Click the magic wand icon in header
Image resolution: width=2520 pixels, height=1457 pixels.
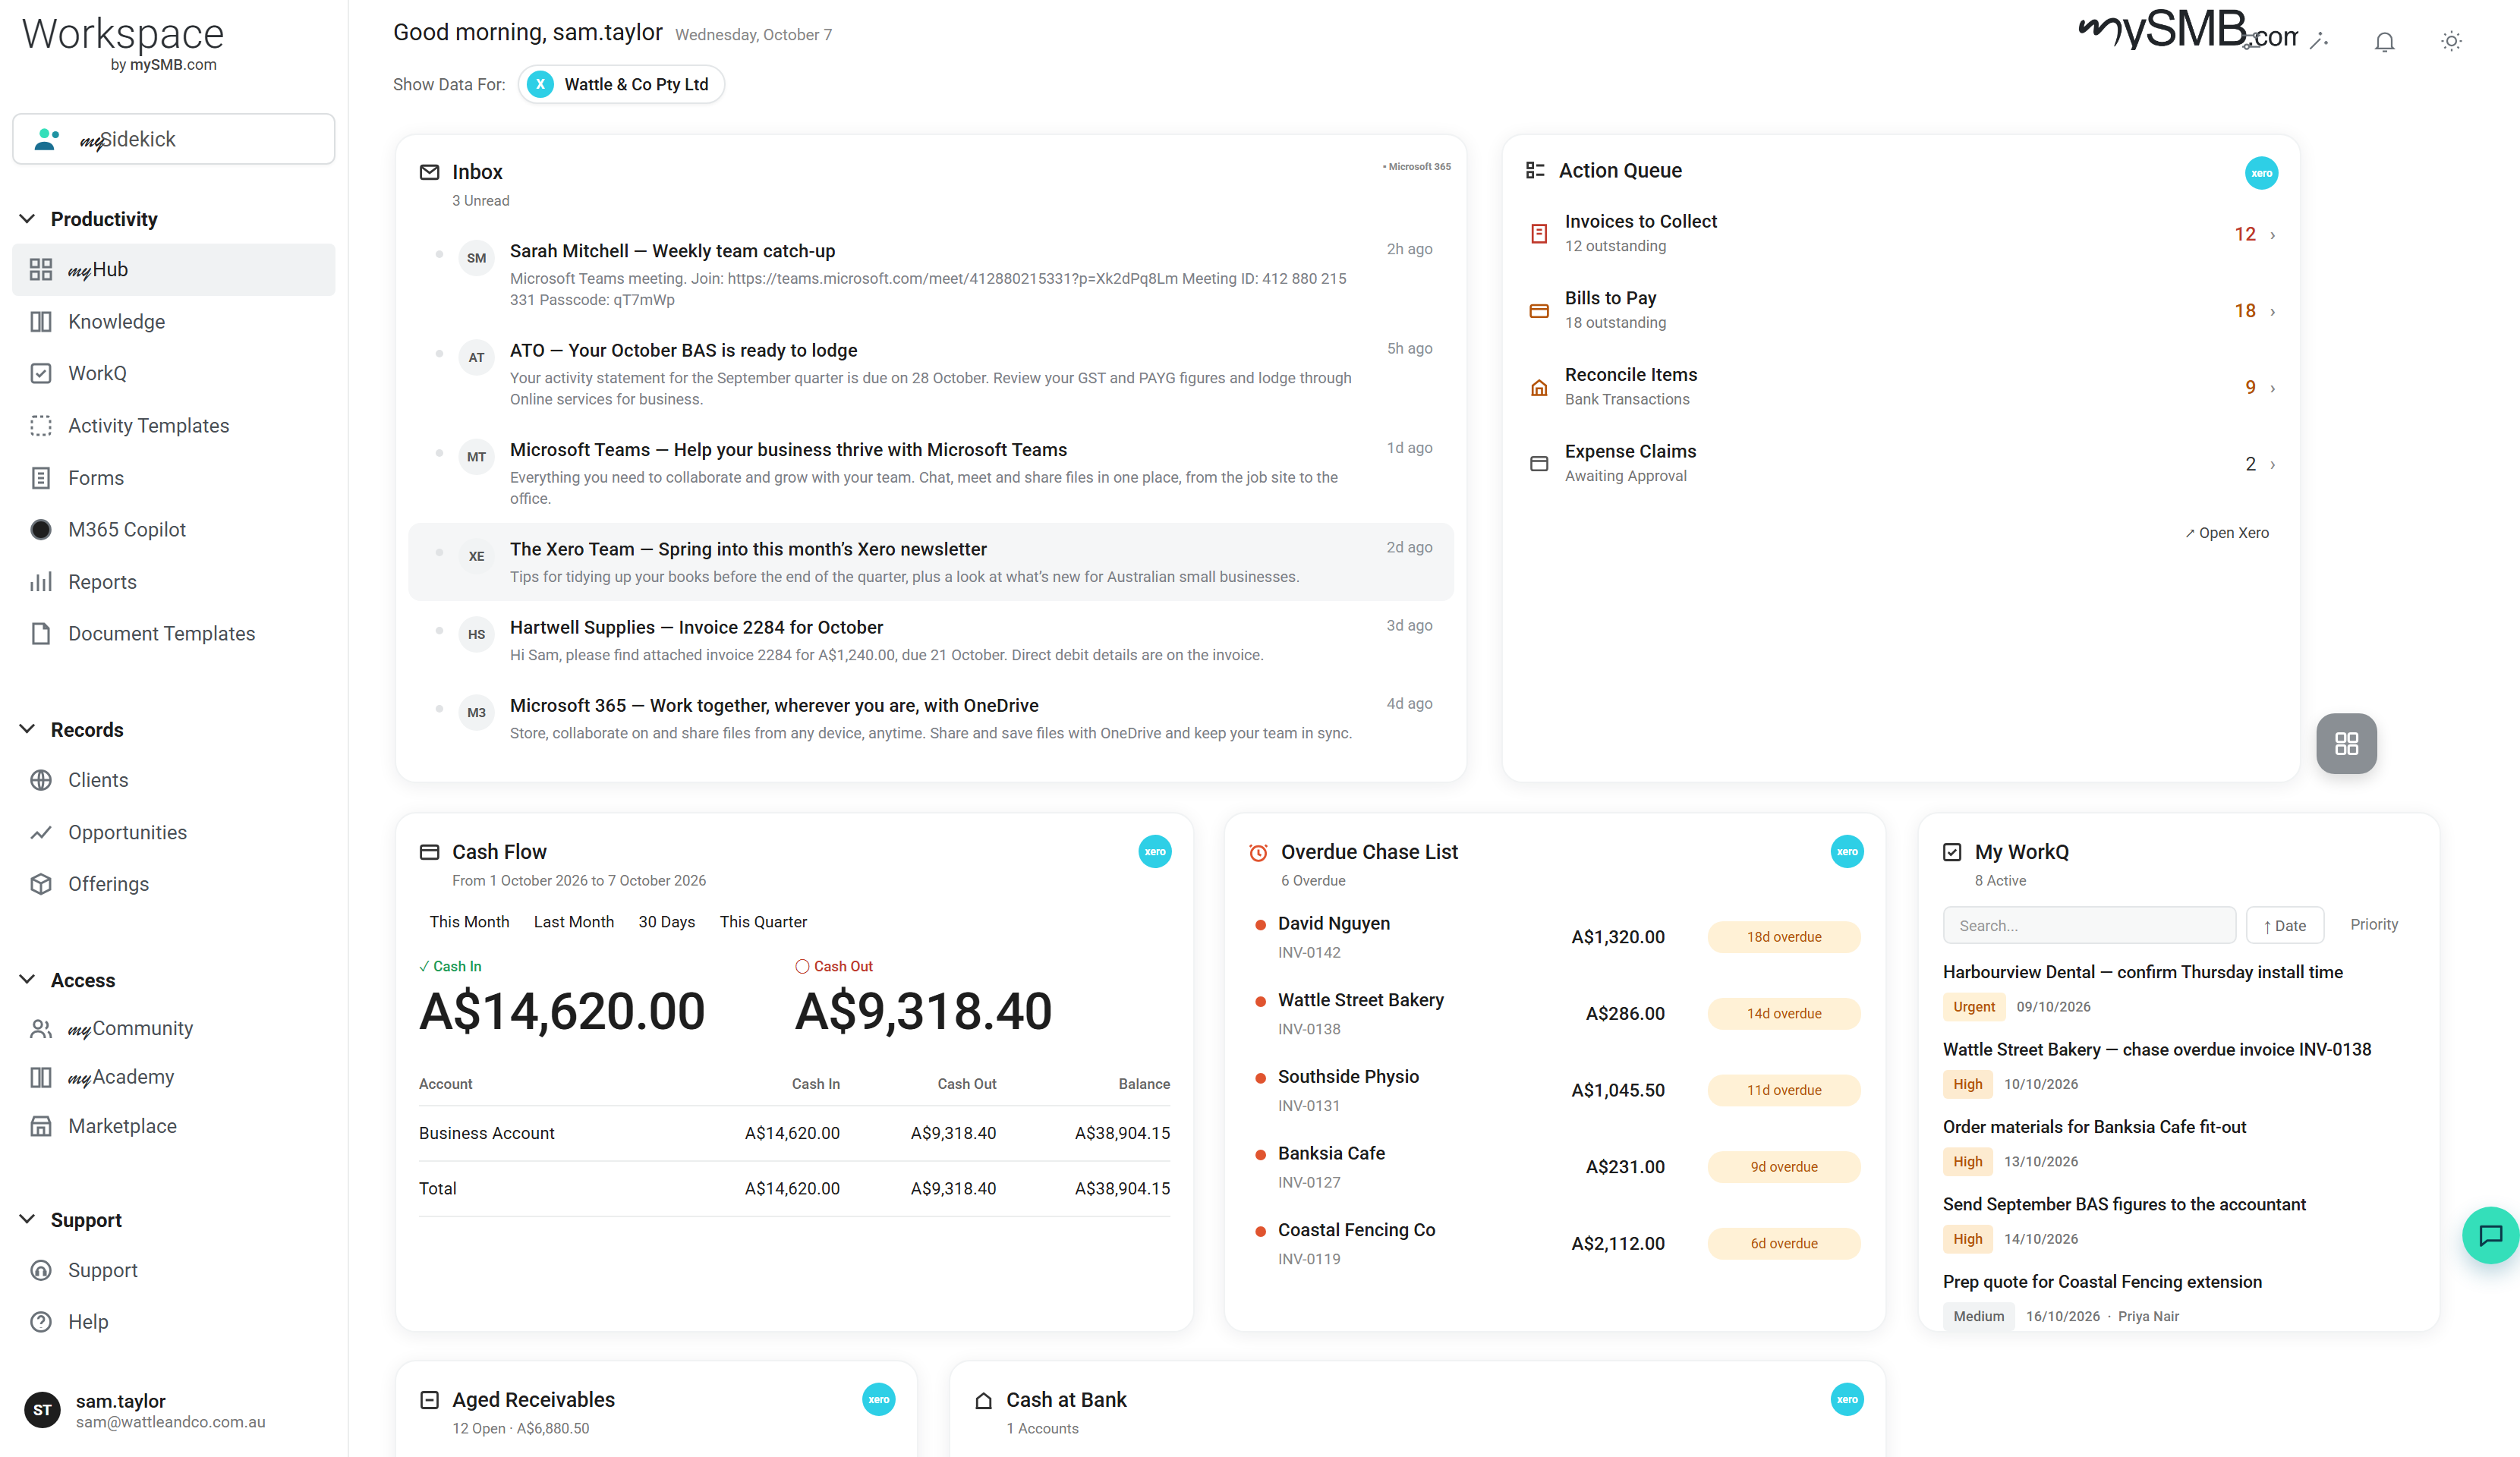point(2319,41)
